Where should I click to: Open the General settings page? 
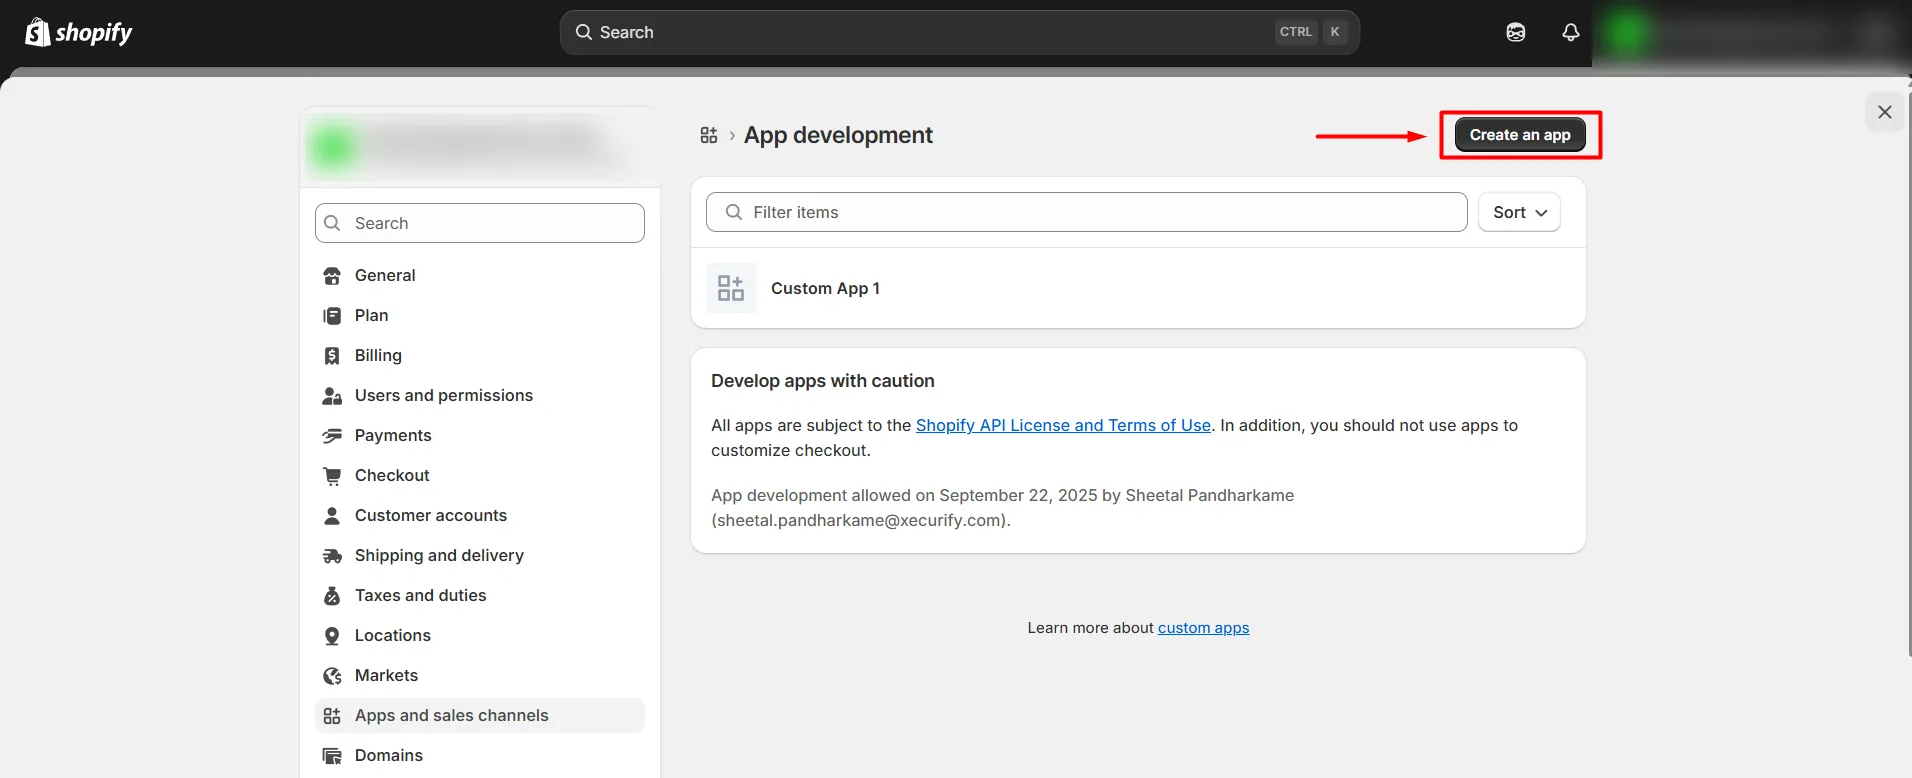click(x=480, y=275)
